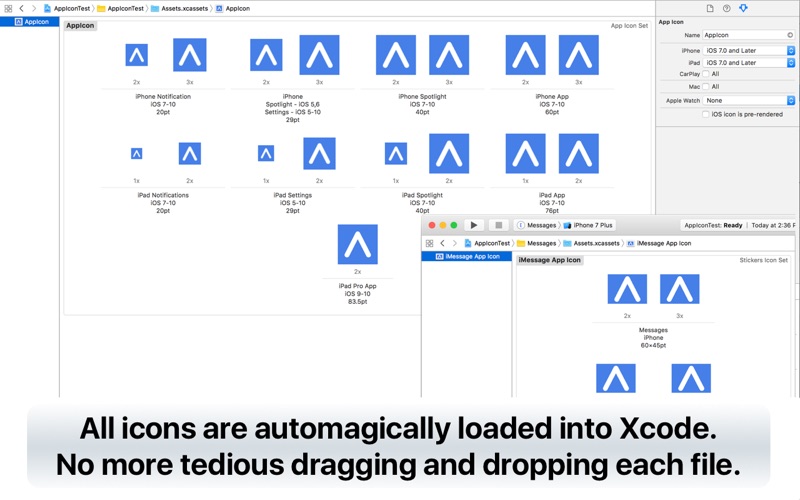
Task: Enable the Mac All checkbox
Action: (706, 87)
